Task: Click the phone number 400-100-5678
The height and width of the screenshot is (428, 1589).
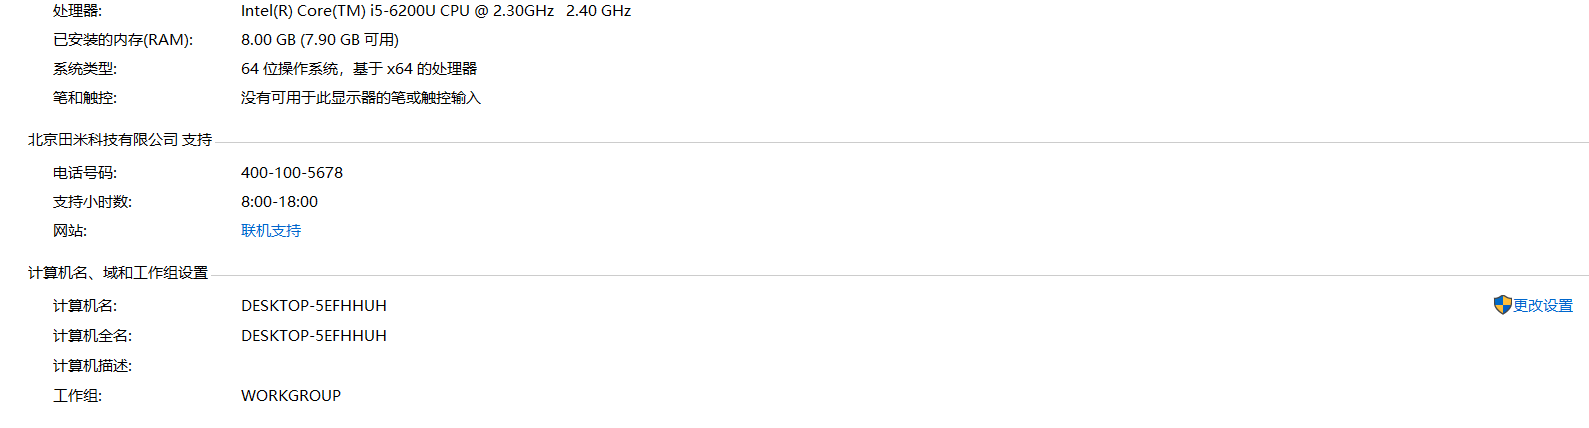Action: (292, 173)
